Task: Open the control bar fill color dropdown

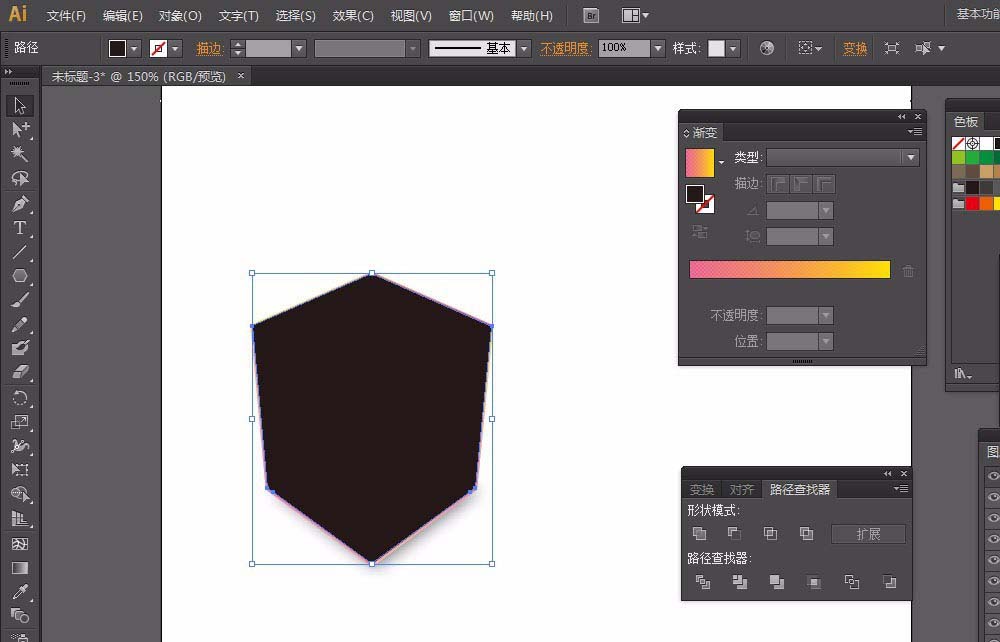Action: click(134, 48)
